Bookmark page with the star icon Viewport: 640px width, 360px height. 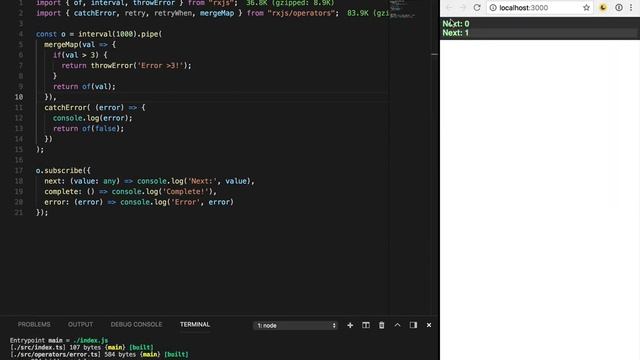coord(587,7)
